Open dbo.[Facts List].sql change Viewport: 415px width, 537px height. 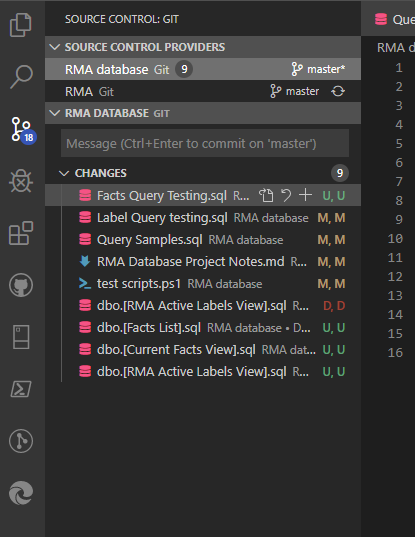[203, 327]
